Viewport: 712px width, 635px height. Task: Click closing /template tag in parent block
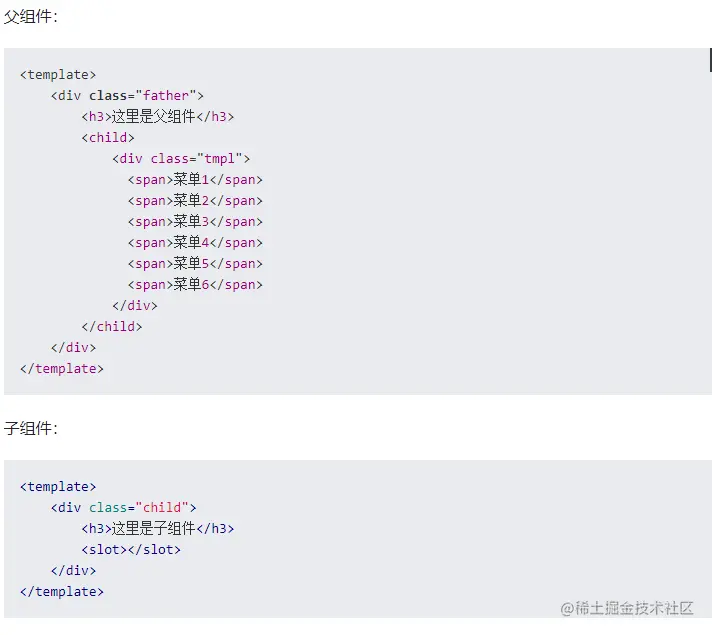[x=61, y=368]
